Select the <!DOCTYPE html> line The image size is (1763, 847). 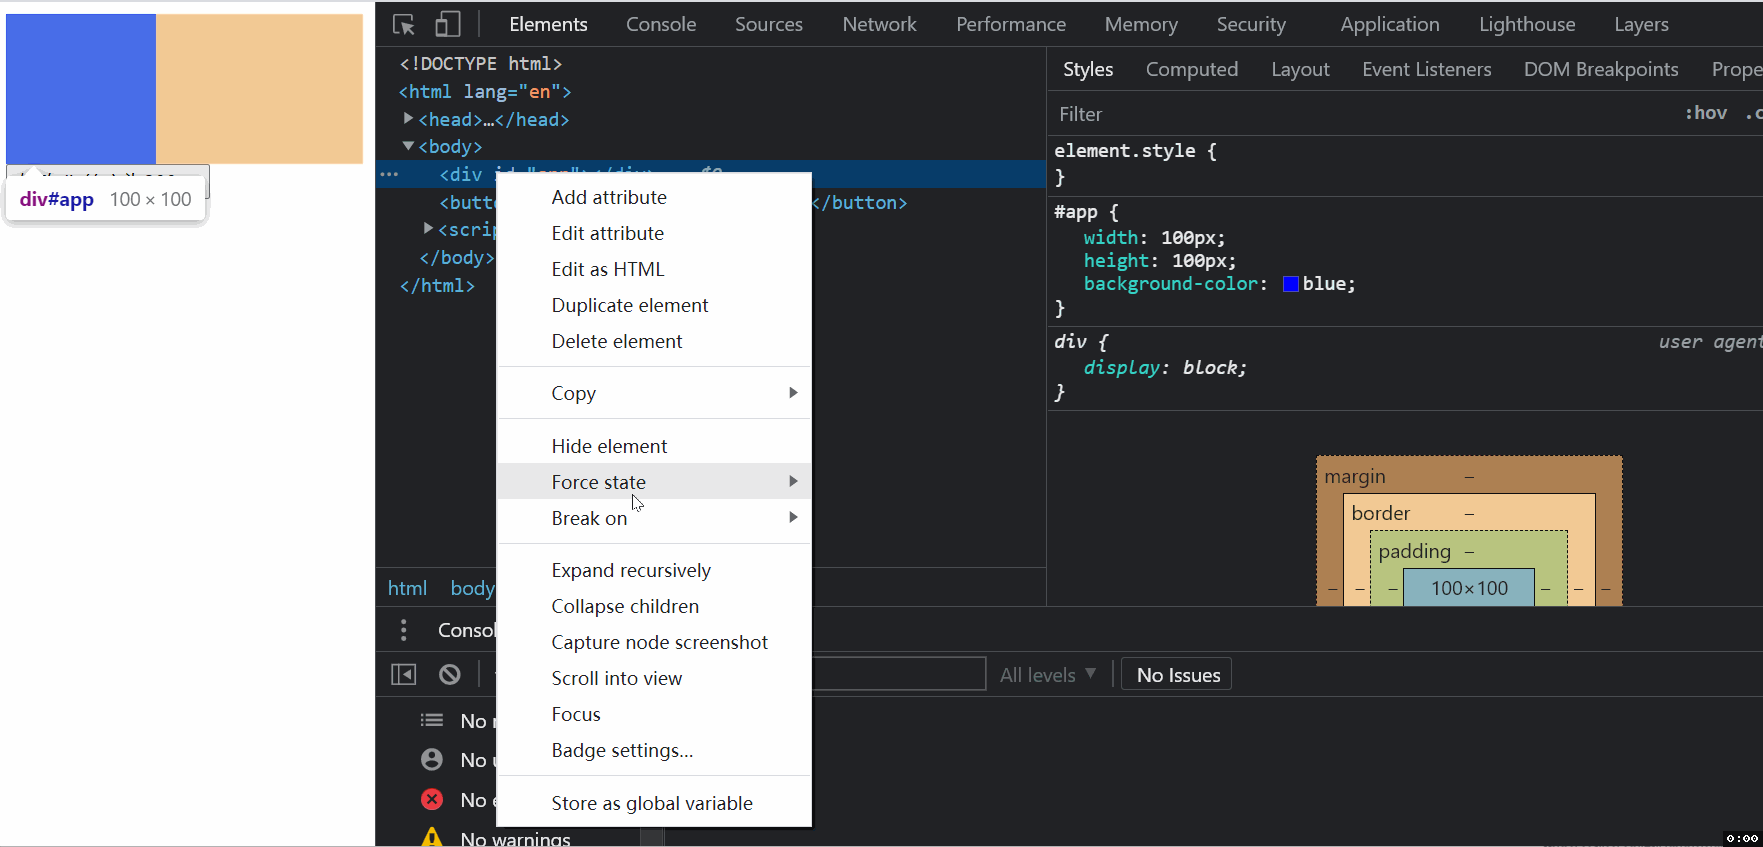pos(480,63)
